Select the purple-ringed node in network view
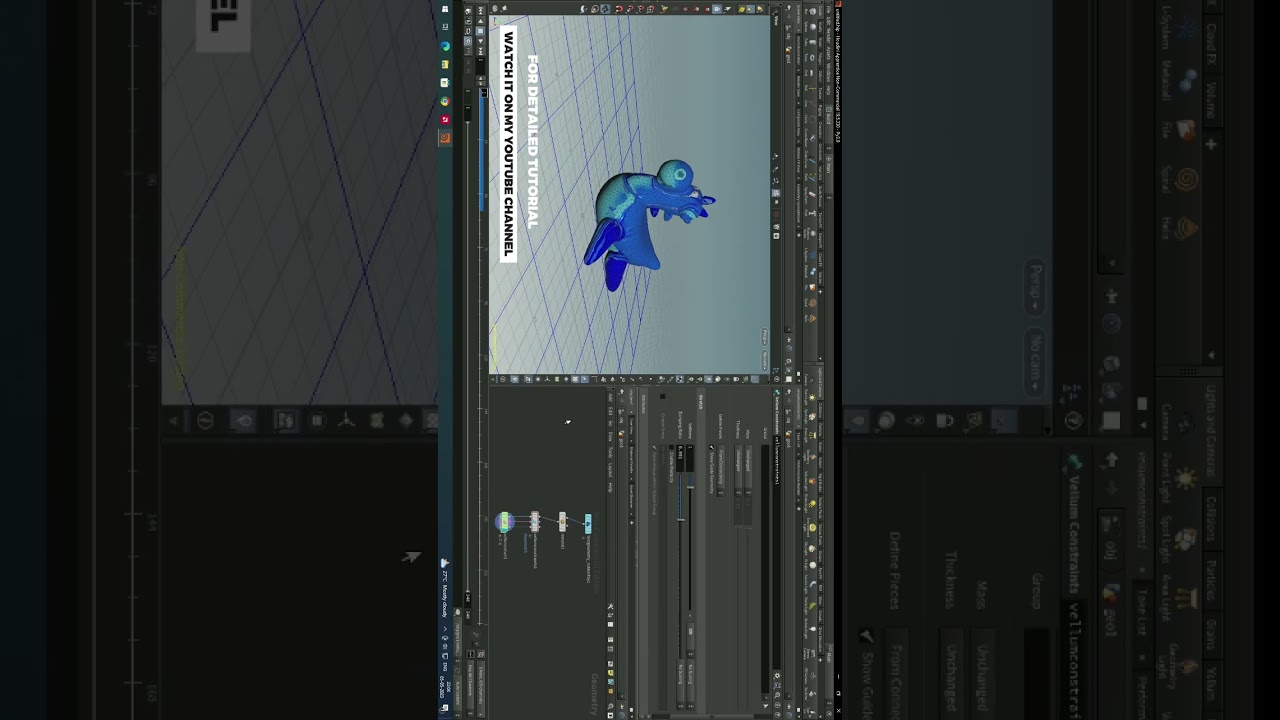The image size is (1280, 720). tap(505, 522)
